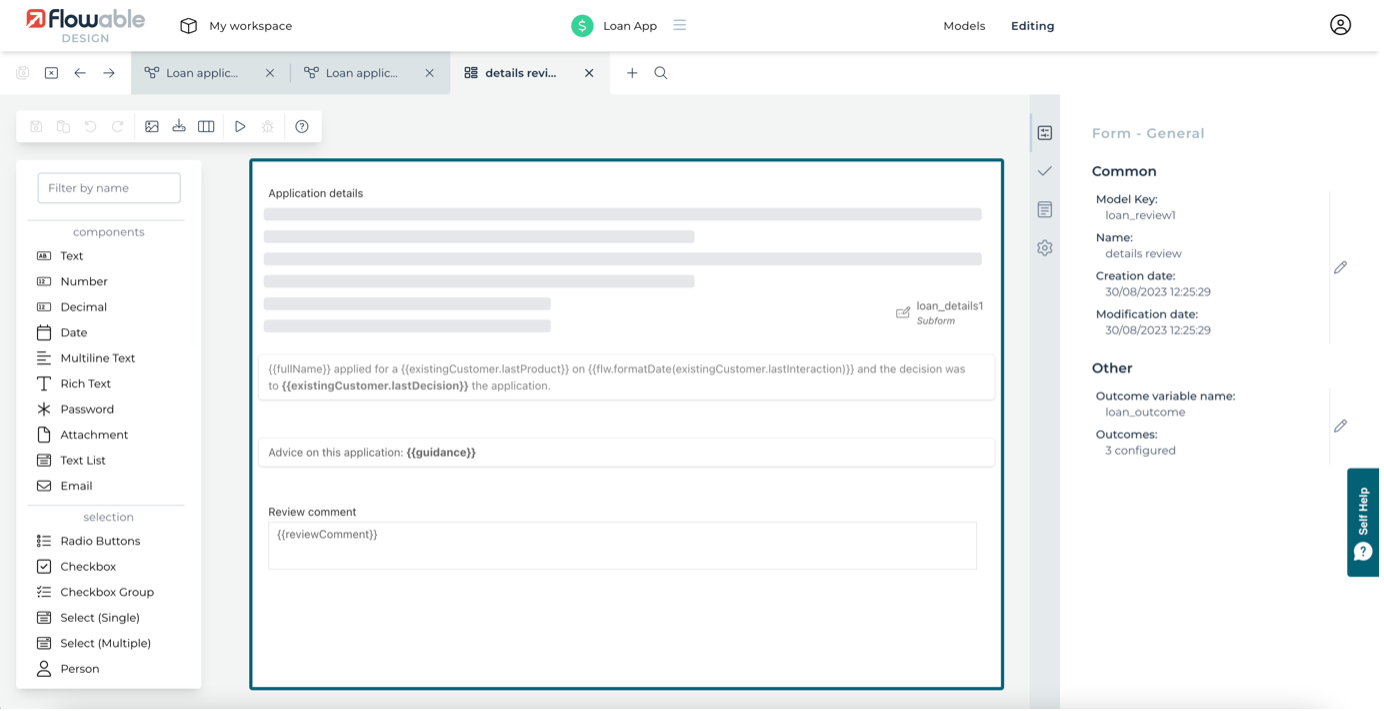The height and width of the screenshot is (711, 1384).
Task: Edit Outcomes with the pencil icon
Action: tap(1340, 426)
